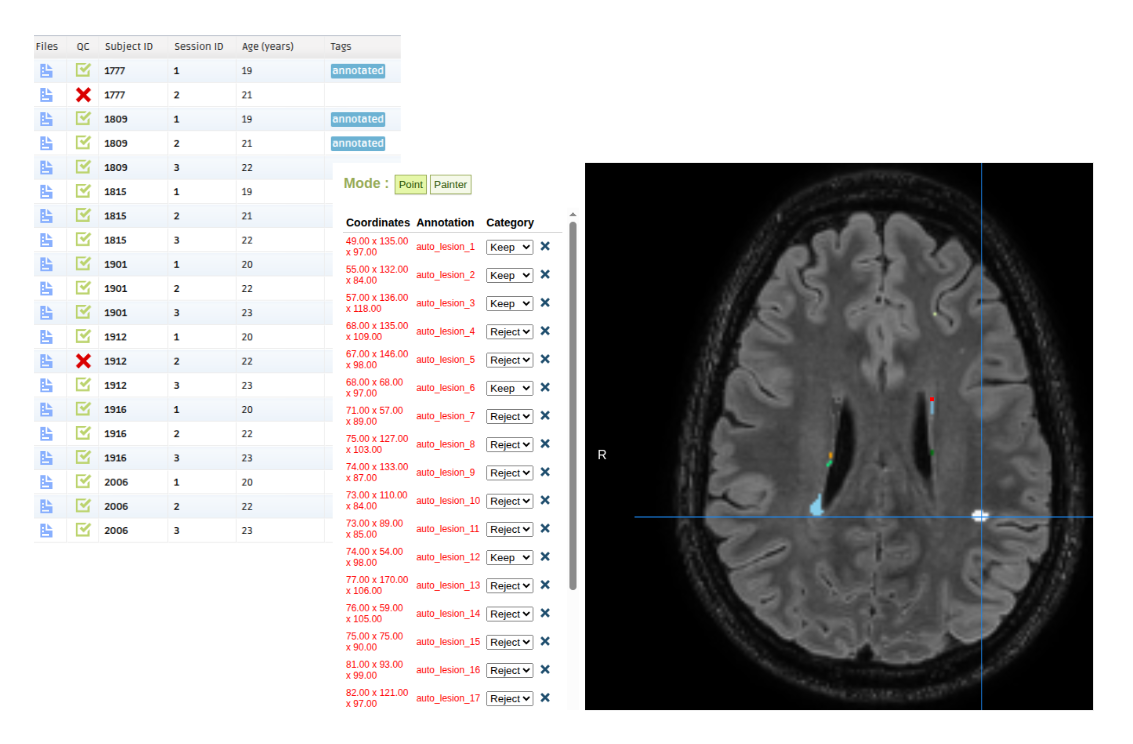The image size is (1133, 744).
Task: Click bright white lesion at crosshair intersection
Action: 980,515
